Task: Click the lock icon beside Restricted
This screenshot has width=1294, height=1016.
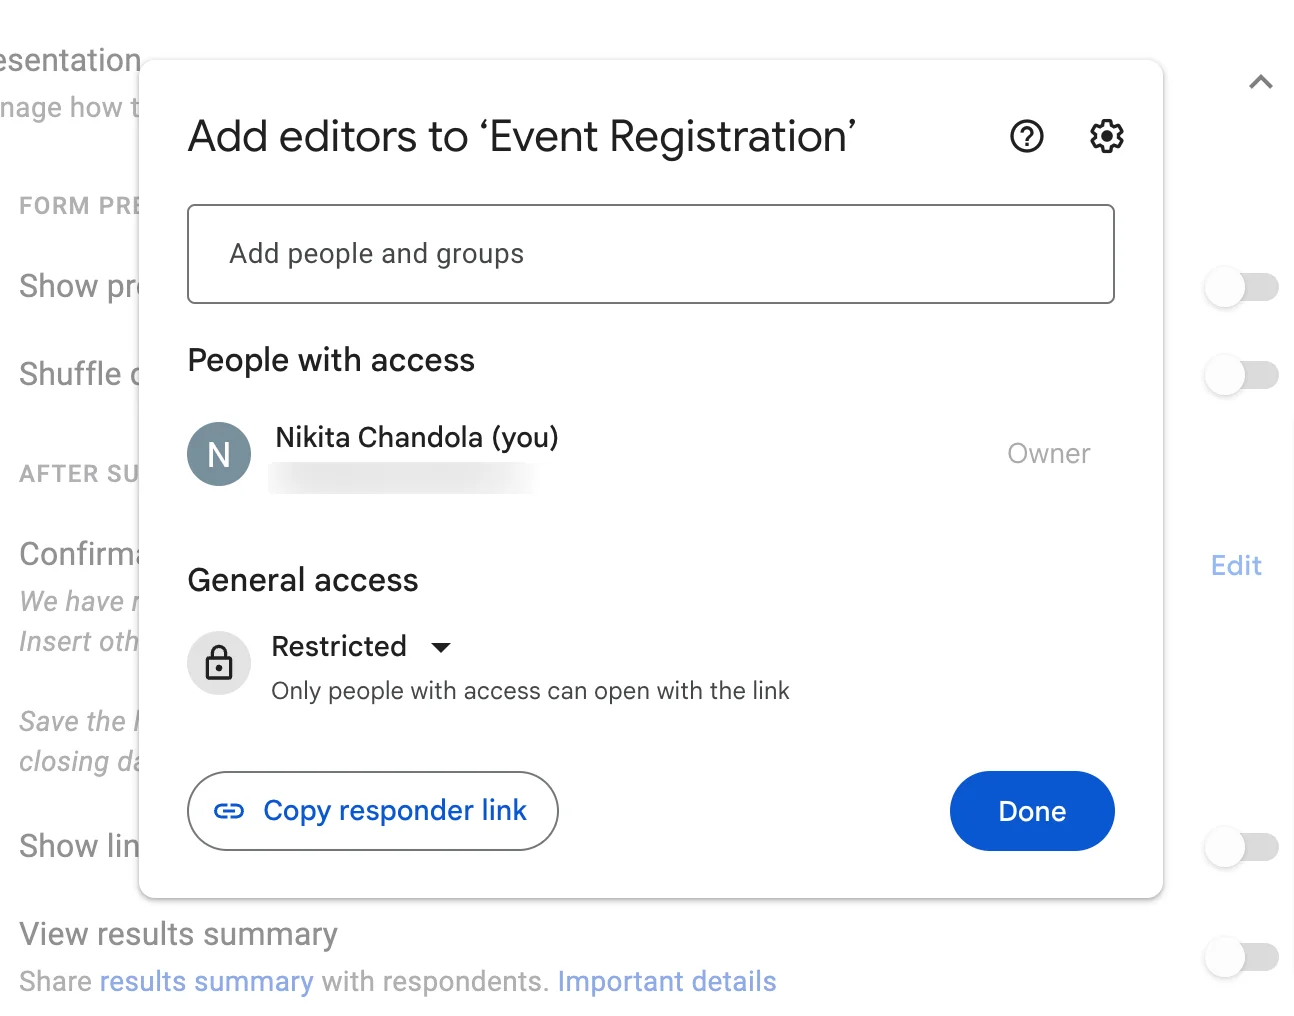Action: 219,663
